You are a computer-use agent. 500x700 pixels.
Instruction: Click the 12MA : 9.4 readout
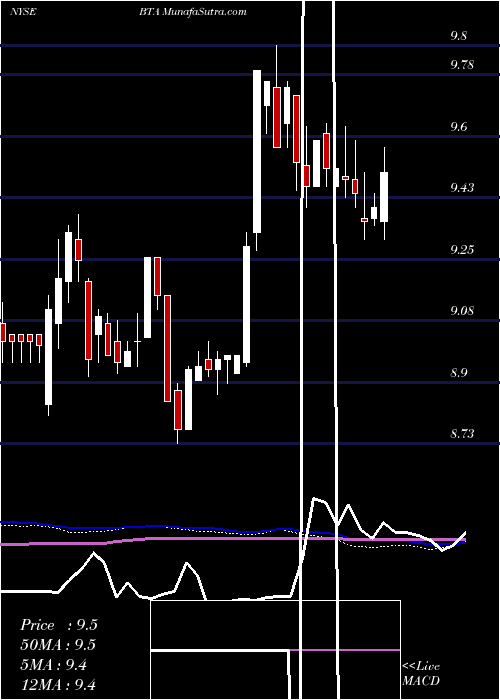pyautogui.click(x=58, y=685)
